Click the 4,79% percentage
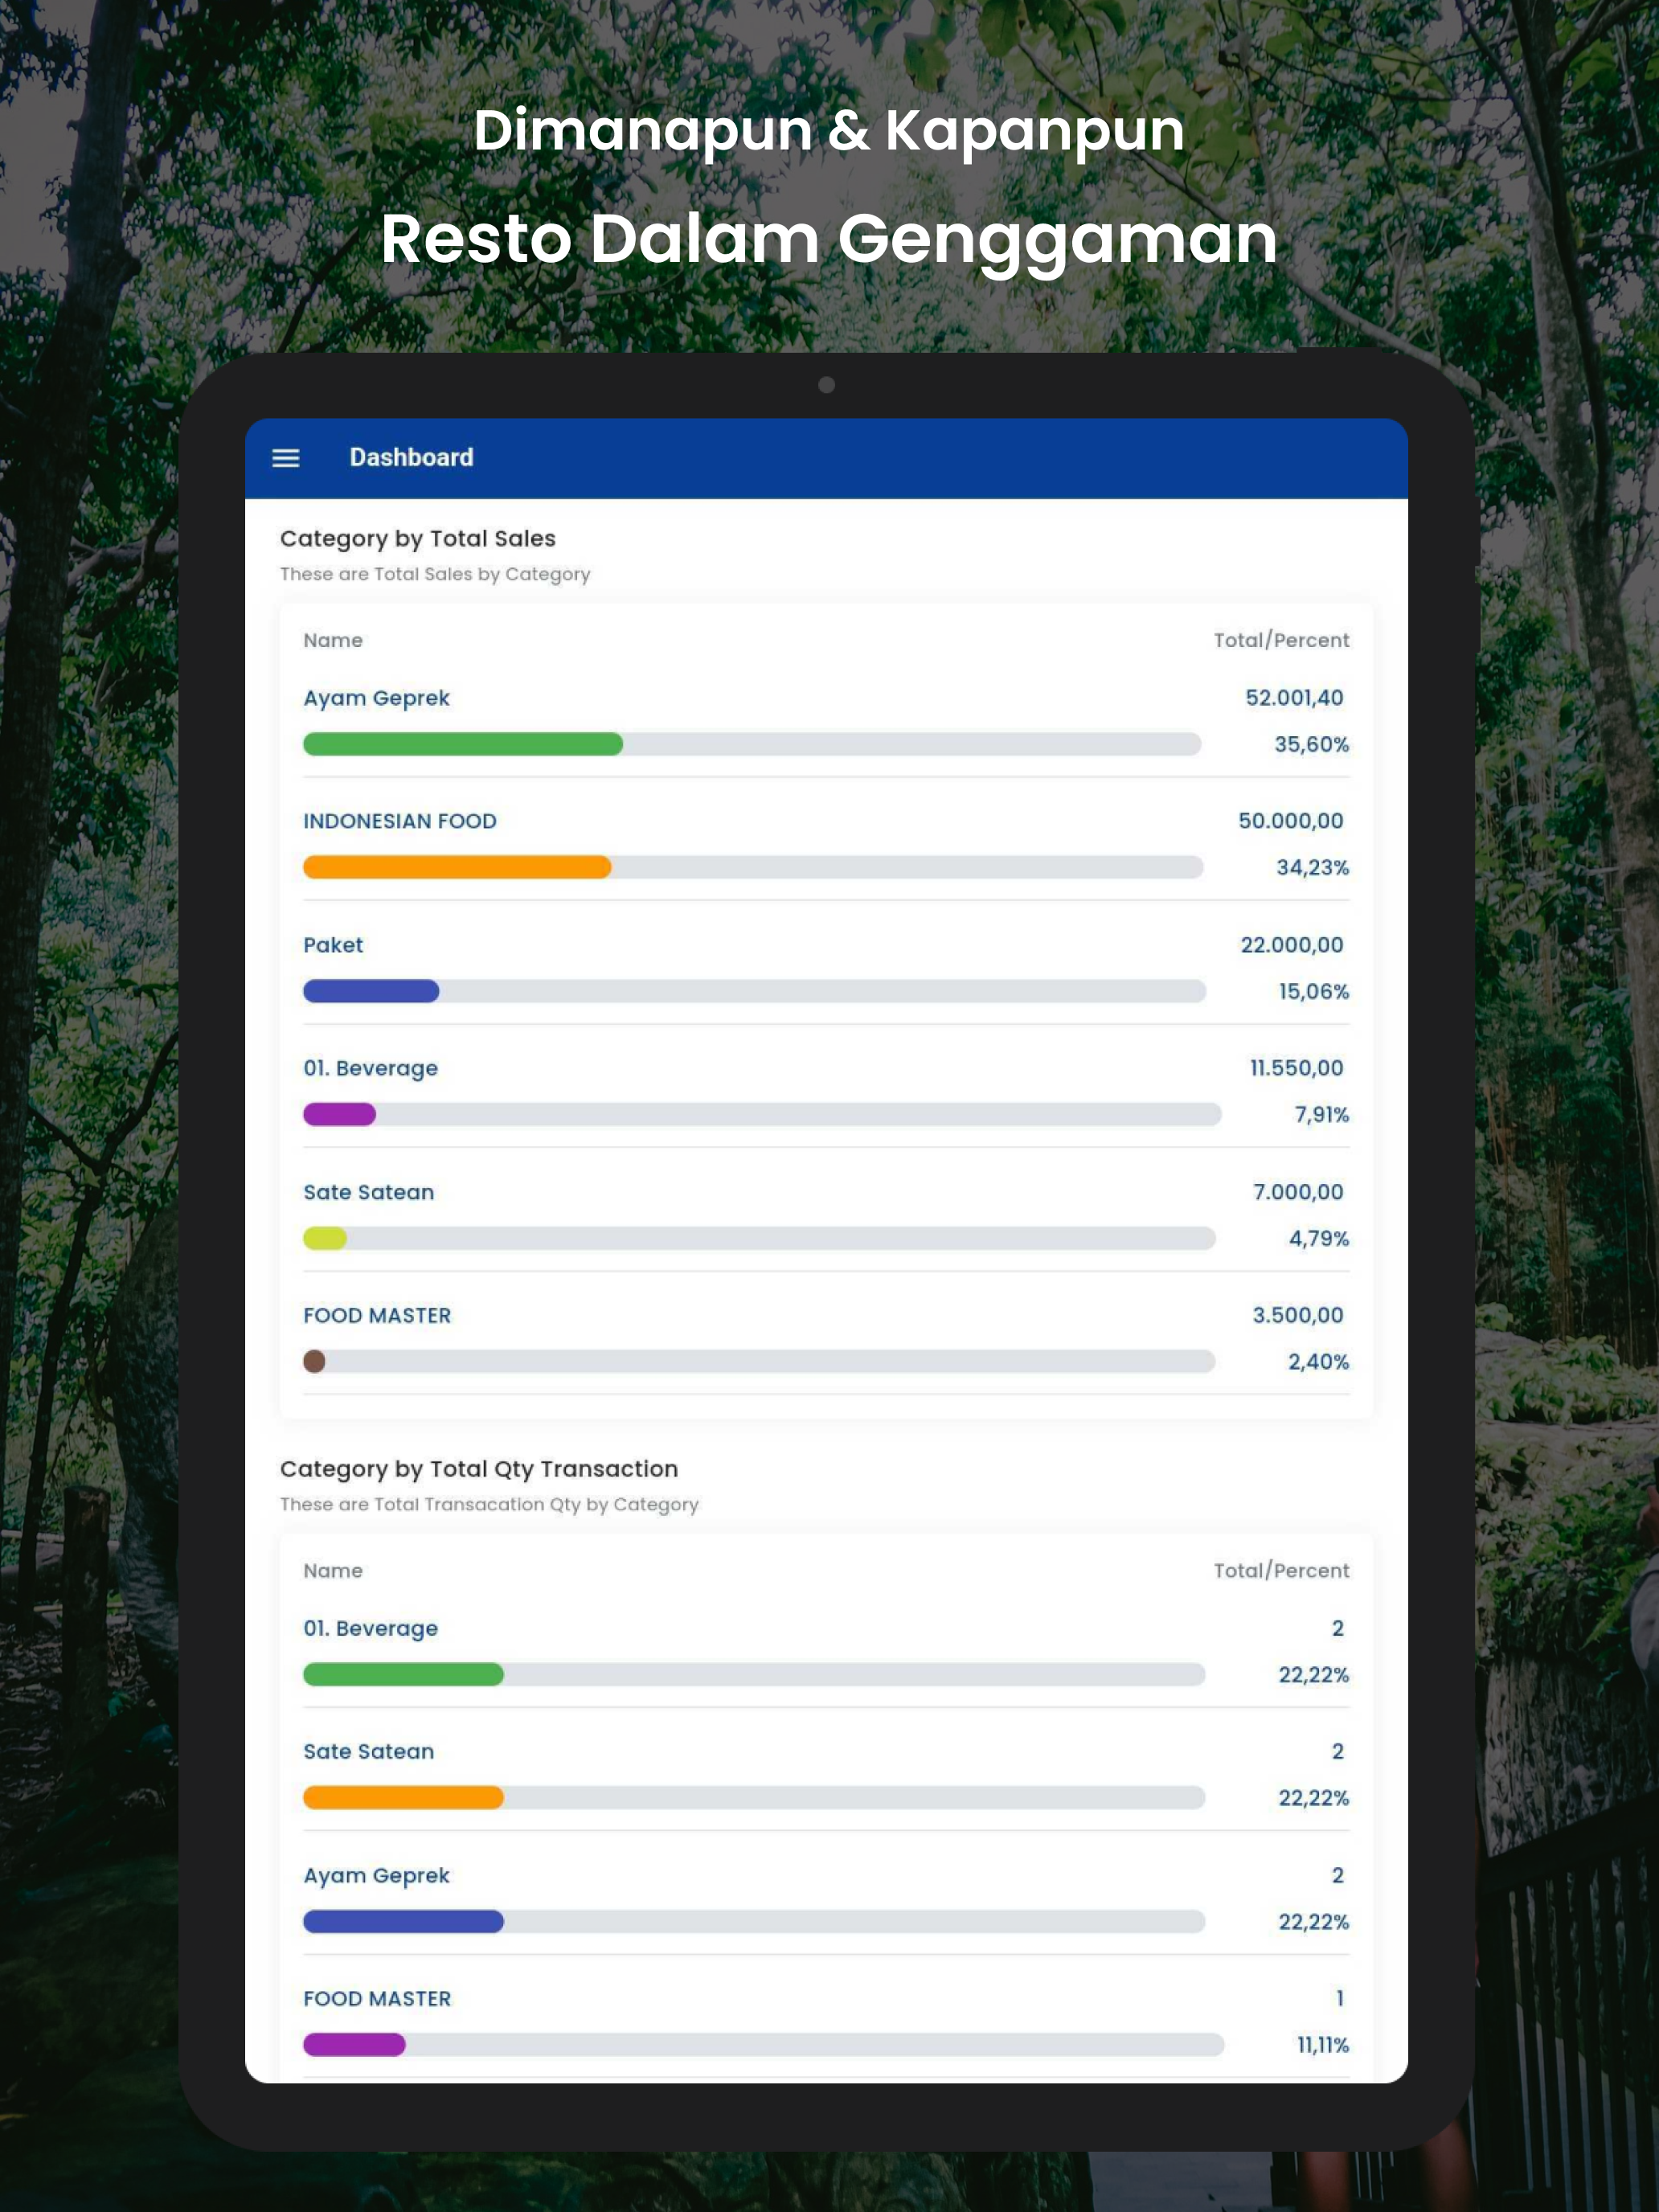1659x2212 pixels. point(1319,1238)
